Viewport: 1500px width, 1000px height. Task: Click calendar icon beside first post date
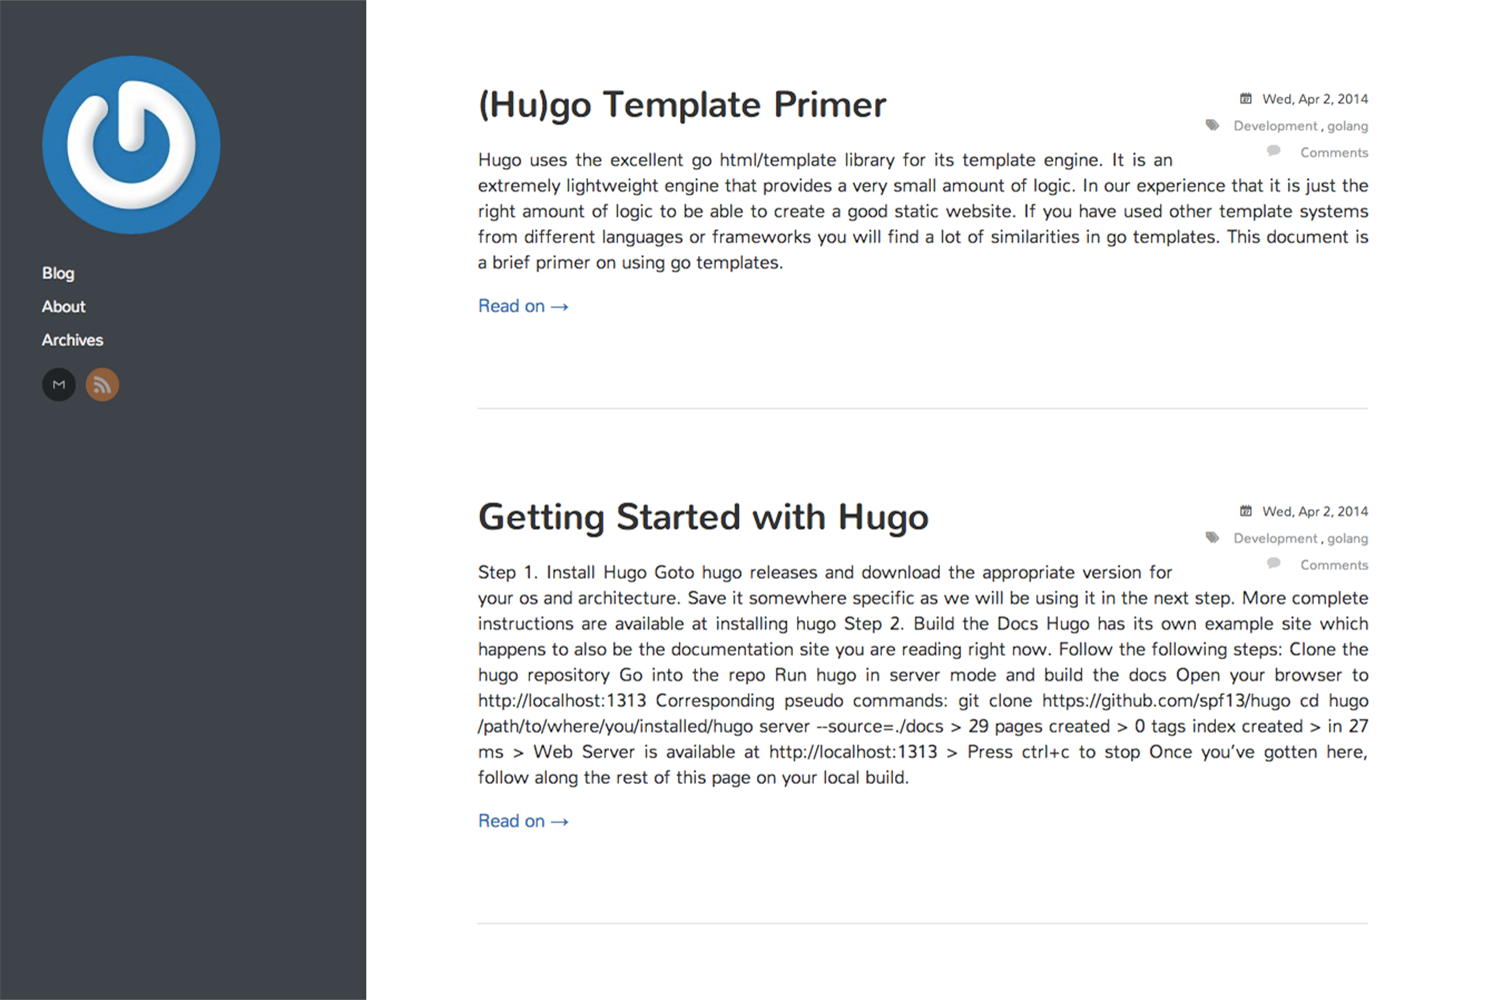(1246, 99)
